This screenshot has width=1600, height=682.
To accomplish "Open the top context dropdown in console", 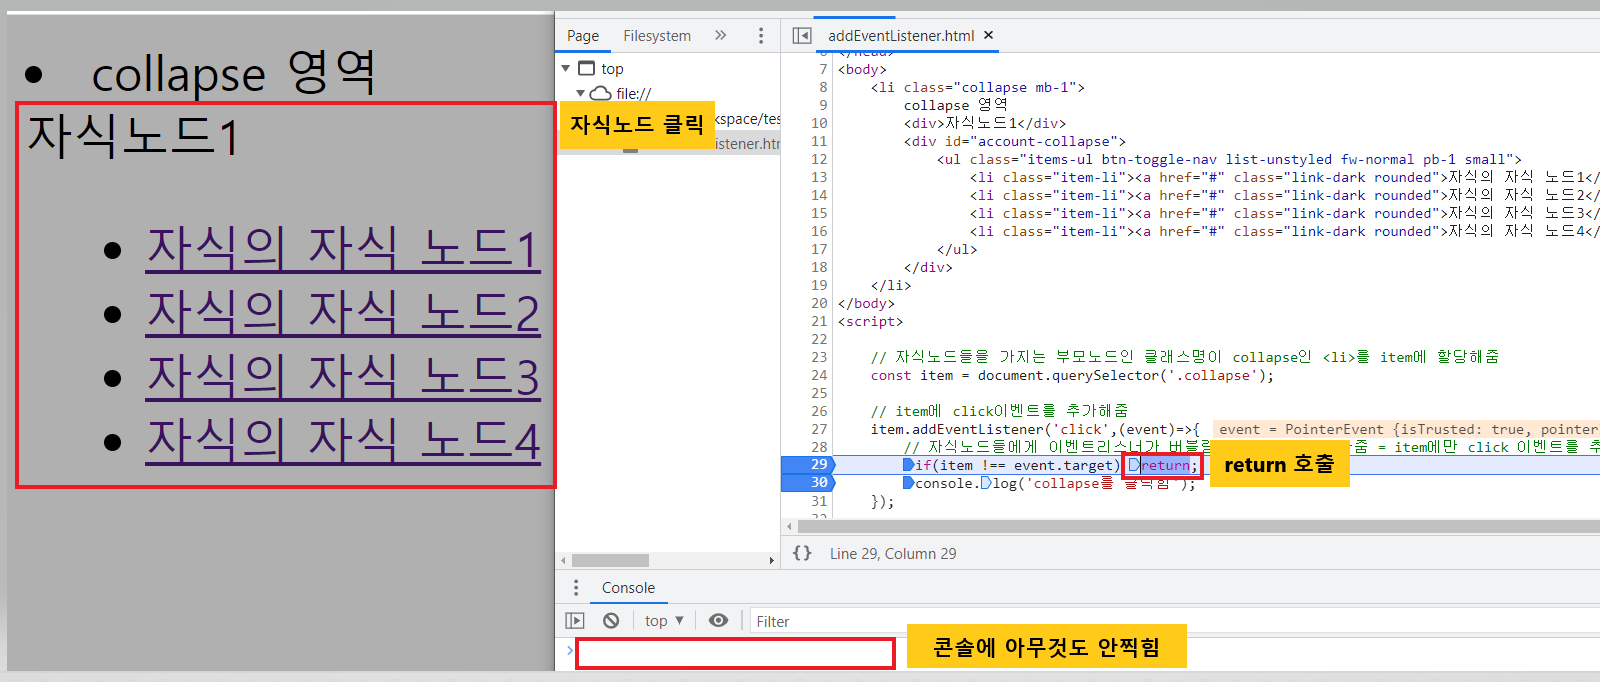I will coord(664,620).
